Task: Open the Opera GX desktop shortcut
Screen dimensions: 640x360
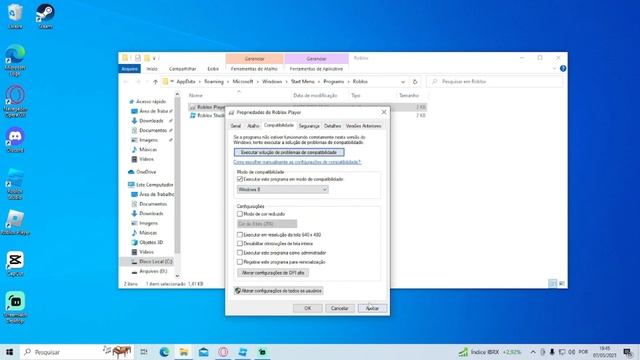Action: click(x=15, y=101)
